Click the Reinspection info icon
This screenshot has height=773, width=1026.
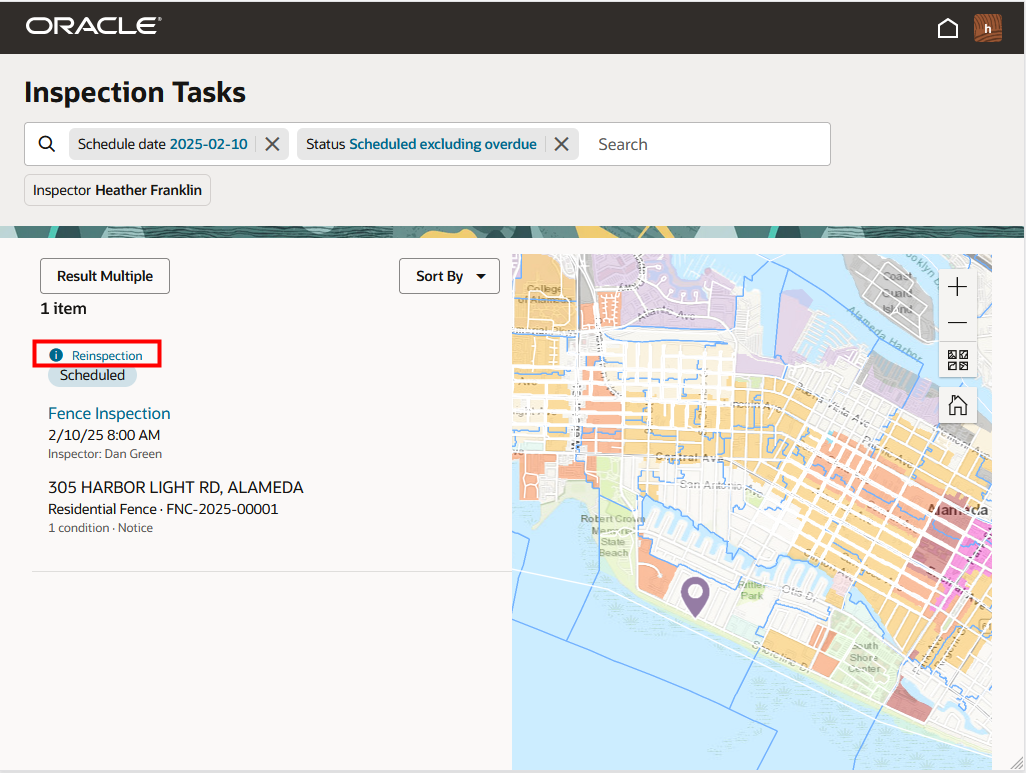click(x=56, y=355)
